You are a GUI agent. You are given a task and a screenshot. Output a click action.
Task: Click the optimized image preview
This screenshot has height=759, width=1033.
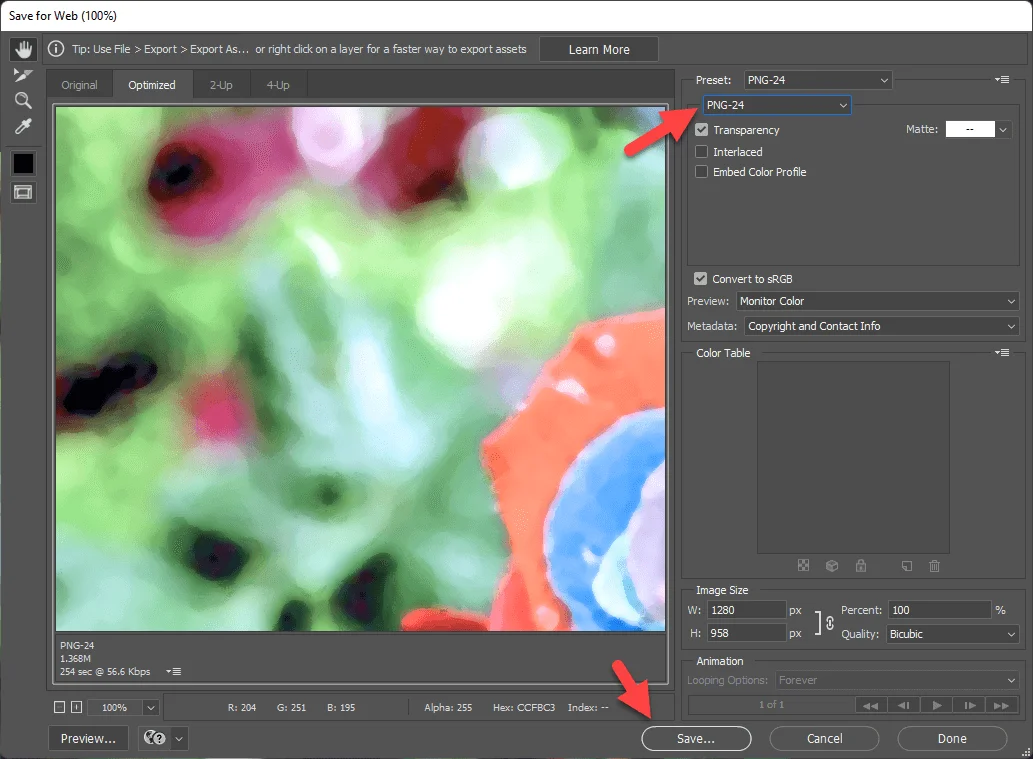[x=360, y=369]
